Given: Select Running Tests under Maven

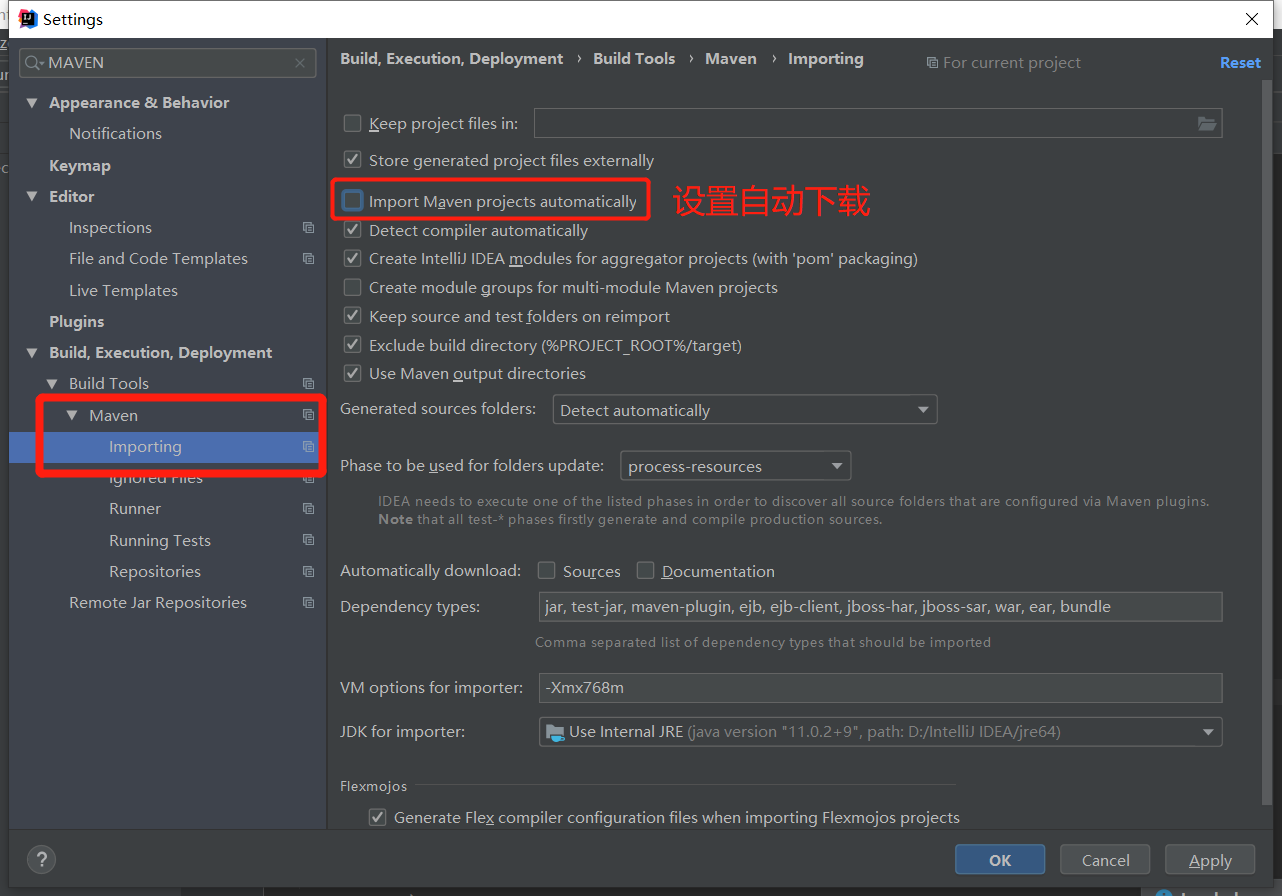Looking at the screenshot, I should [x=160, y=541].
